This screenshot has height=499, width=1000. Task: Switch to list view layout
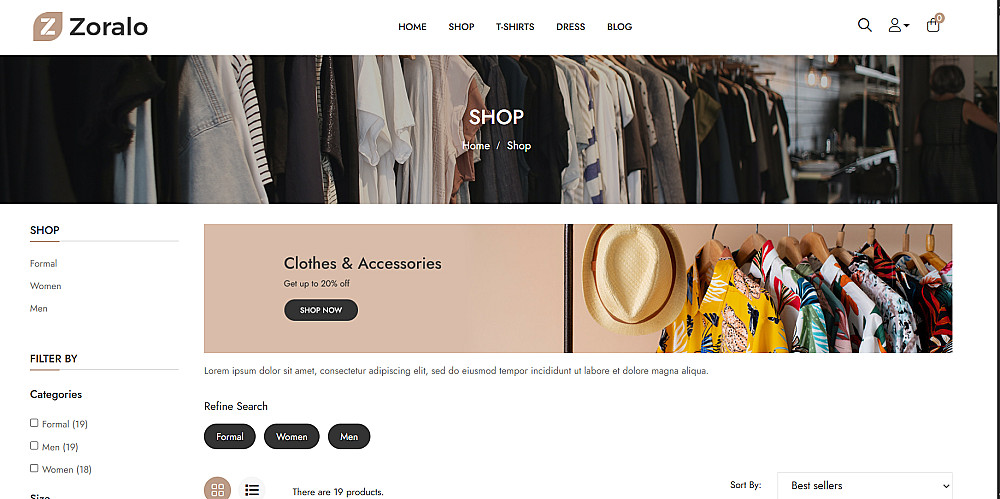tap(252, 489)
